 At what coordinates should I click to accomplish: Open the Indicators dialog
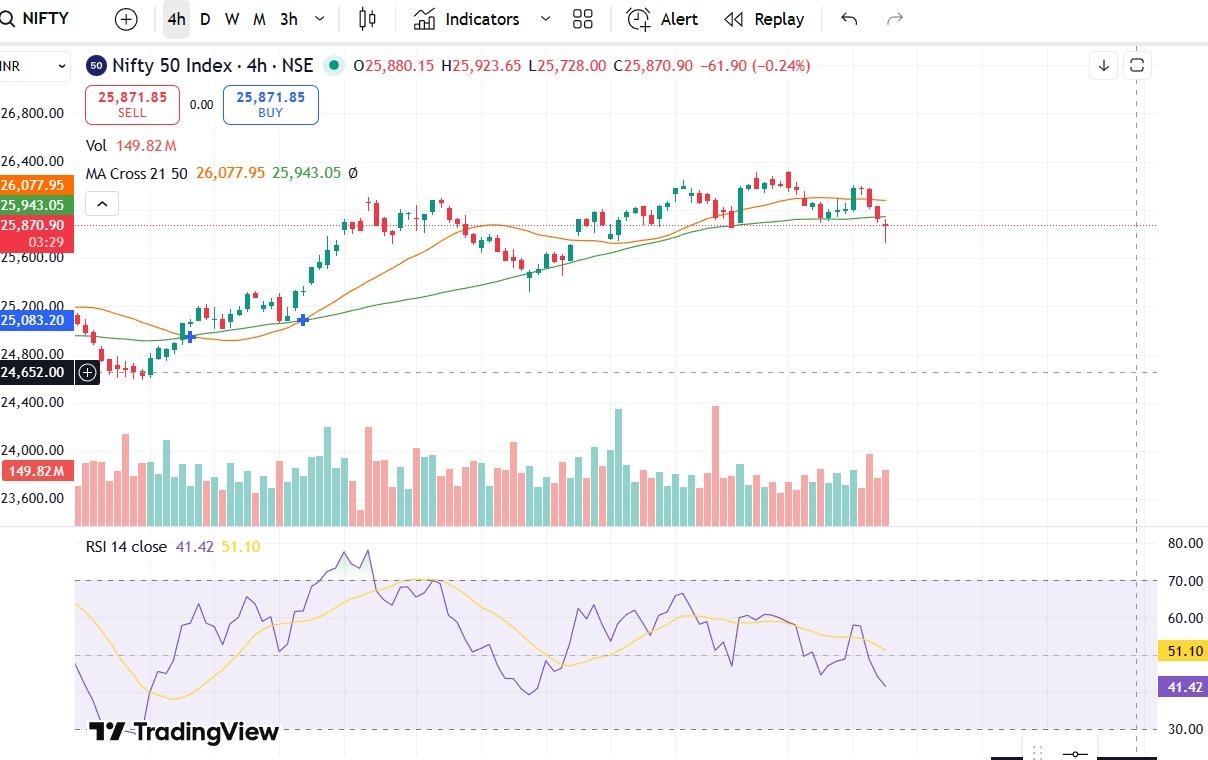tap(467, 19)
